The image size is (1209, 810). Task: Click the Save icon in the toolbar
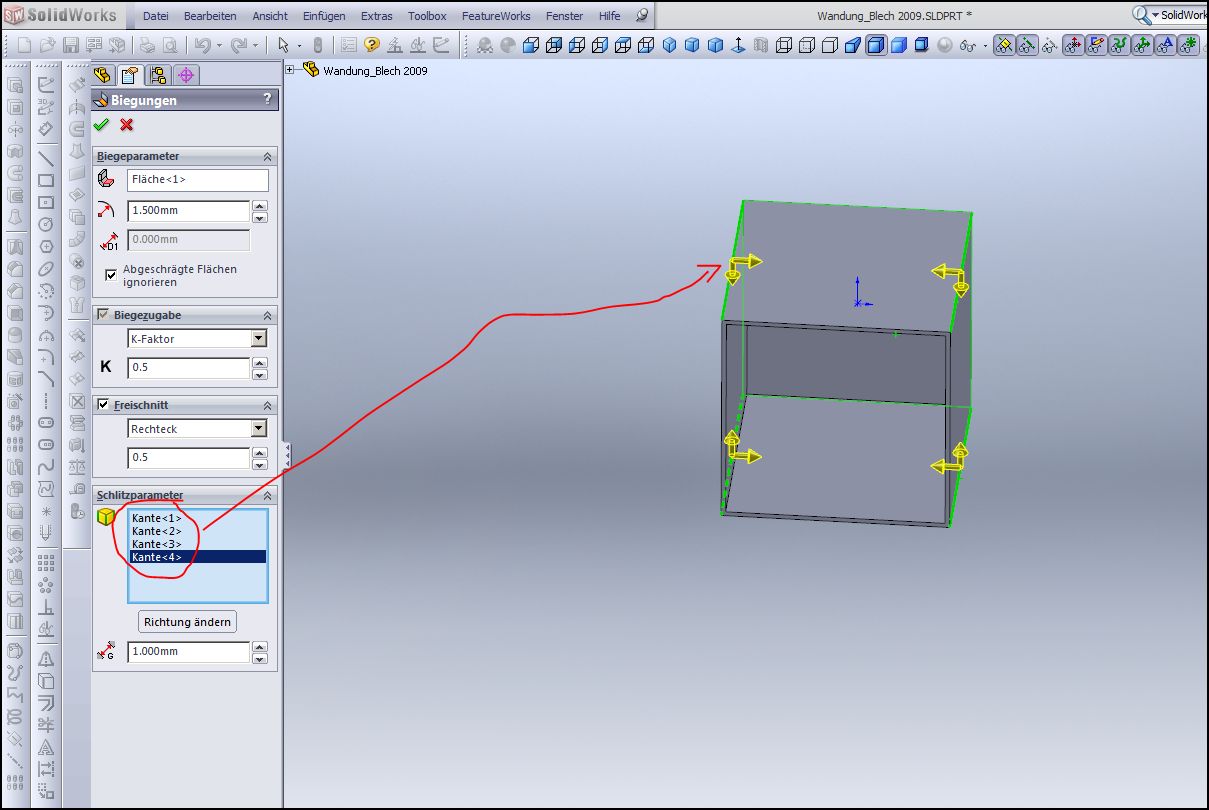point(71,45)
